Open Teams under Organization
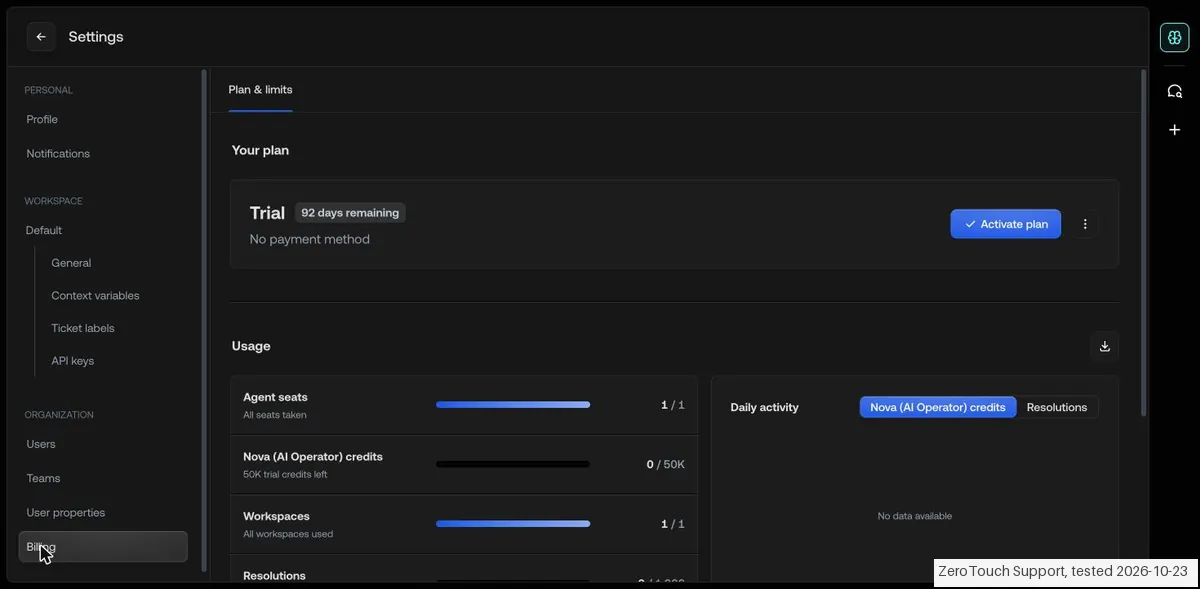The height and width of the screenshot is (589, 1200). (x=43, y=478)
